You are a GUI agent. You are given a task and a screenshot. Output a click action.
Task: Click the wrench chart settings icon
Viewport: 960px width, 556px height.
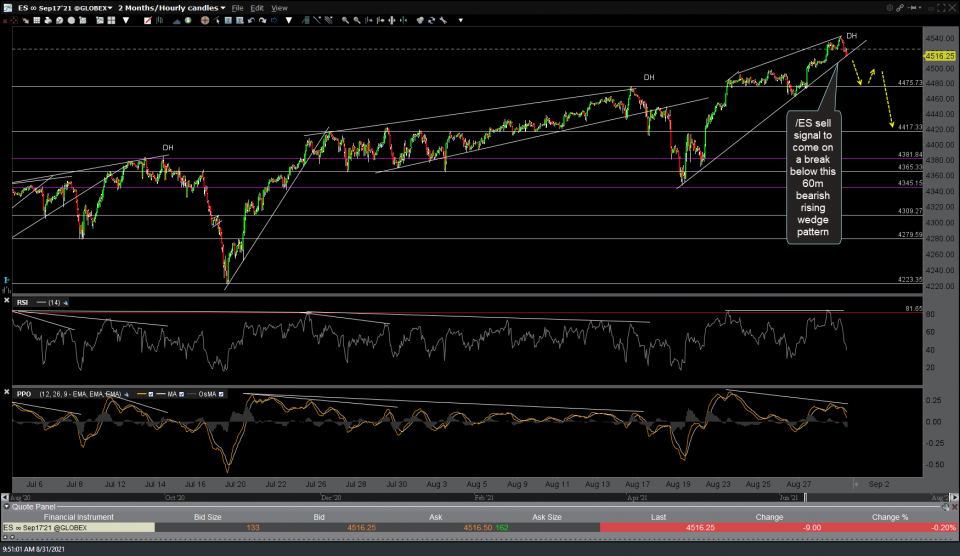click(443, 20)
